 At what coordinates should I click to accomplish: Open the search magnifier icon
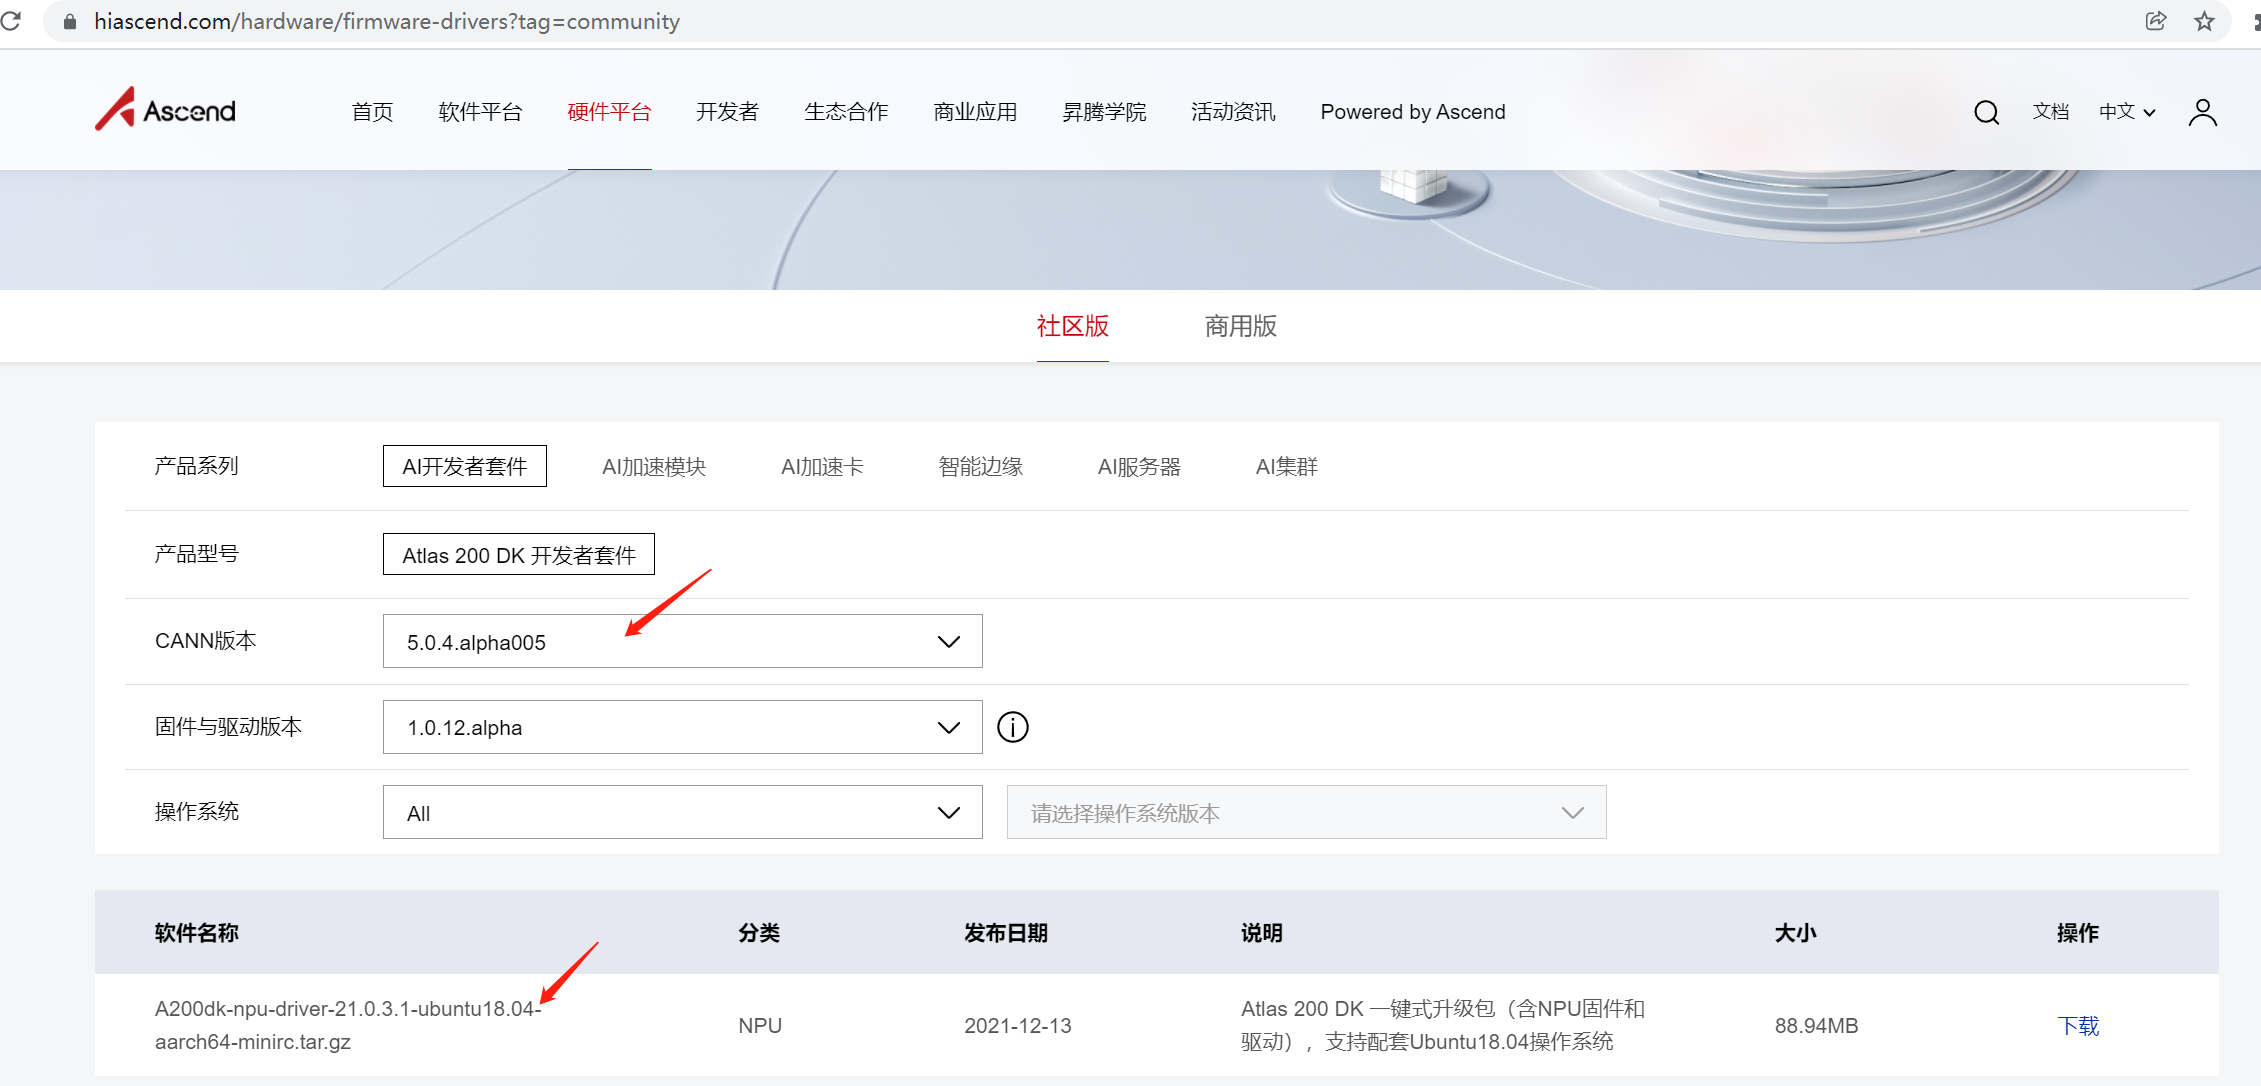(x=1986, y=112)
